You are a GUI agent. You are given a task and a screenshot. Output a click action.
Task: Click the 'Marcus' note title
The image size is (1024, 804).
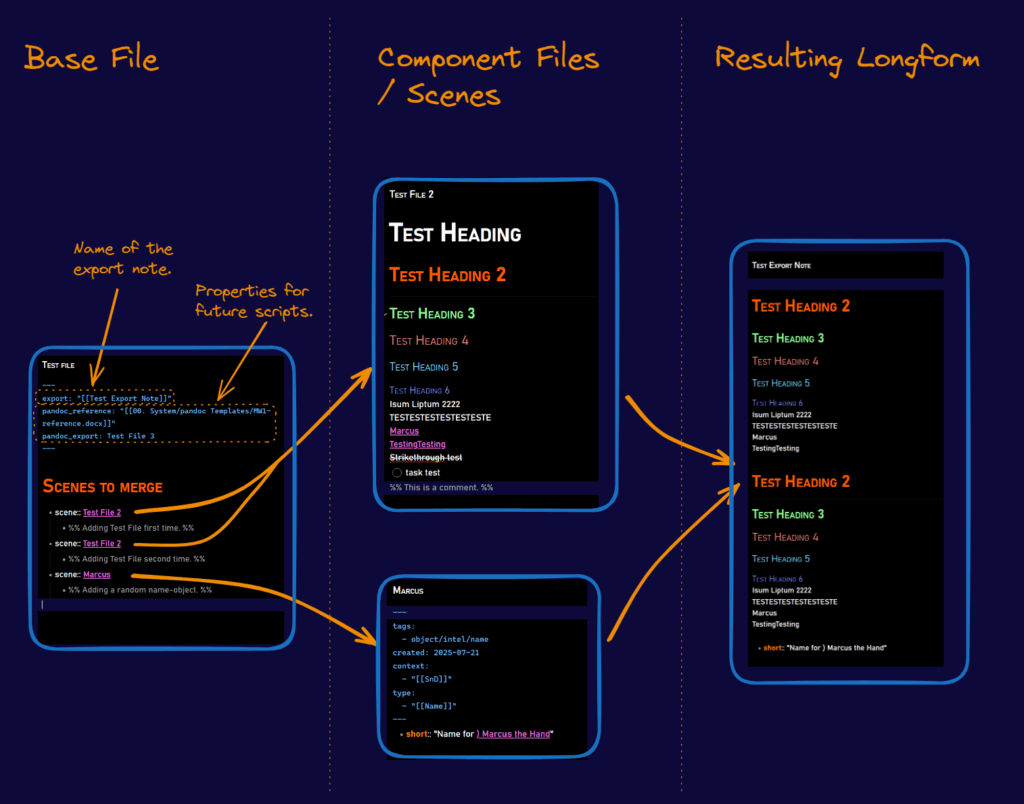[x=407, y=591]
